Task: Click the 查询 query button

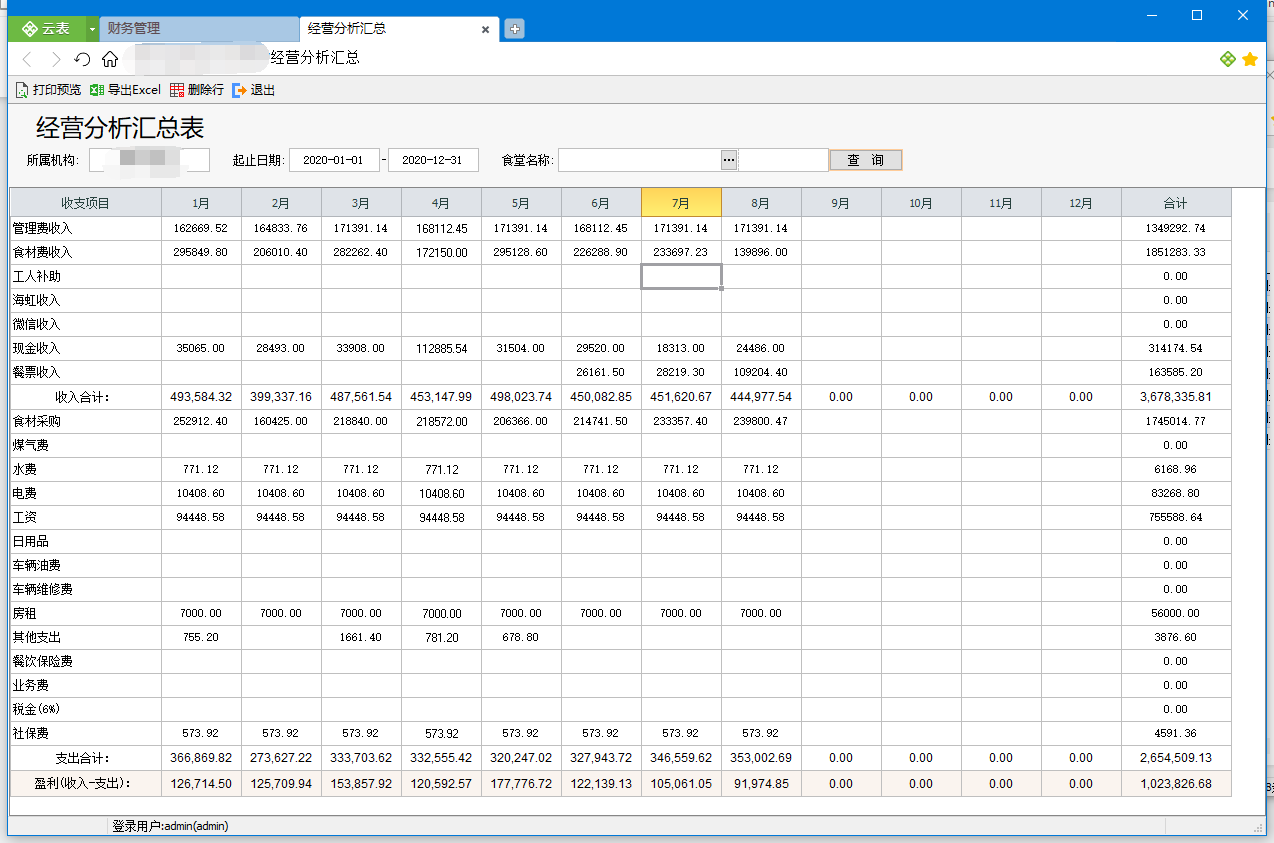Action: click(866, 160)
